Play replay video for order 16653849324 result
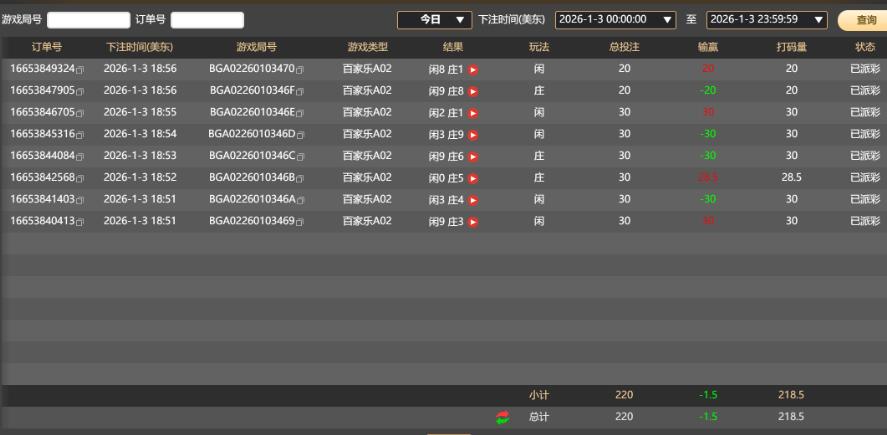 pyautogui.click(x=473, y=70)
